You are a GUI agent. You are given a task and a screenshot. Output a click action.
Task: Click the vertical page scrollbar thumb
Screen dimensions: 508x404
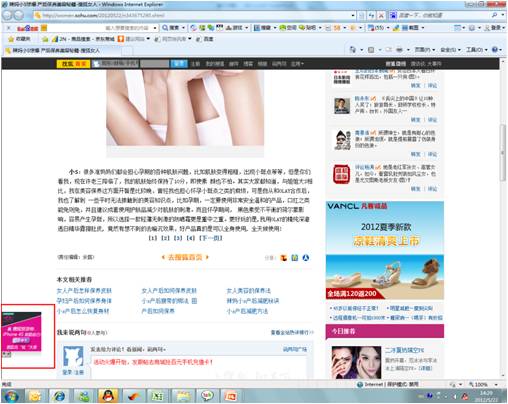pos(503,152)
